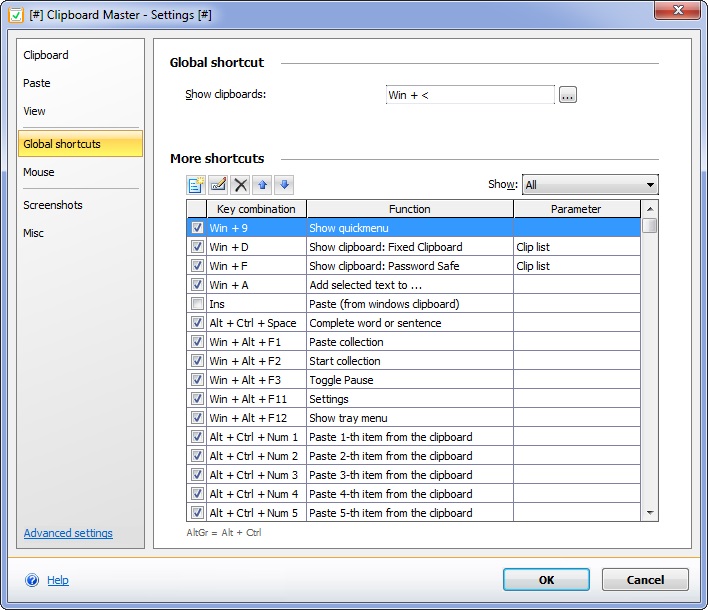Image resolution: width=708 pixels, height=610 pixels.
Task: Click the ellipsis button beside Show clipboards
Action: point(568,95)
